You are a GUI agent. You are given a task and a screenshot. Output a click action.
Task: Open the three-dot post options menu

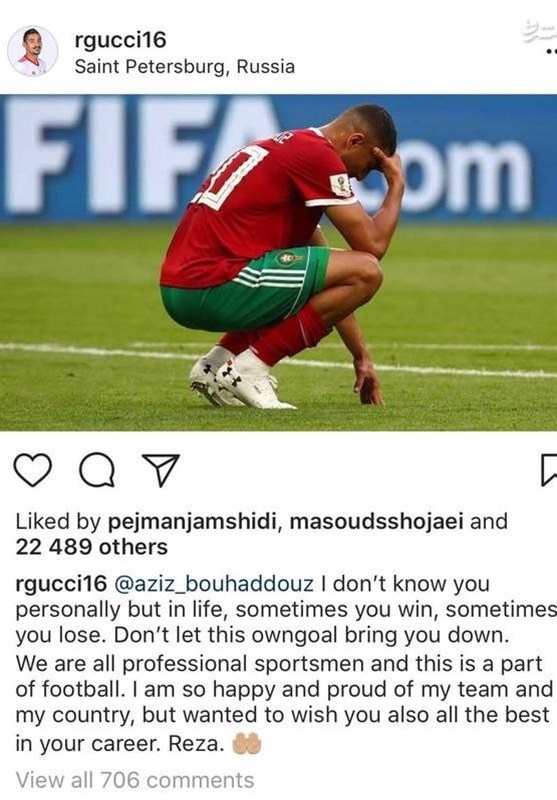551,52
